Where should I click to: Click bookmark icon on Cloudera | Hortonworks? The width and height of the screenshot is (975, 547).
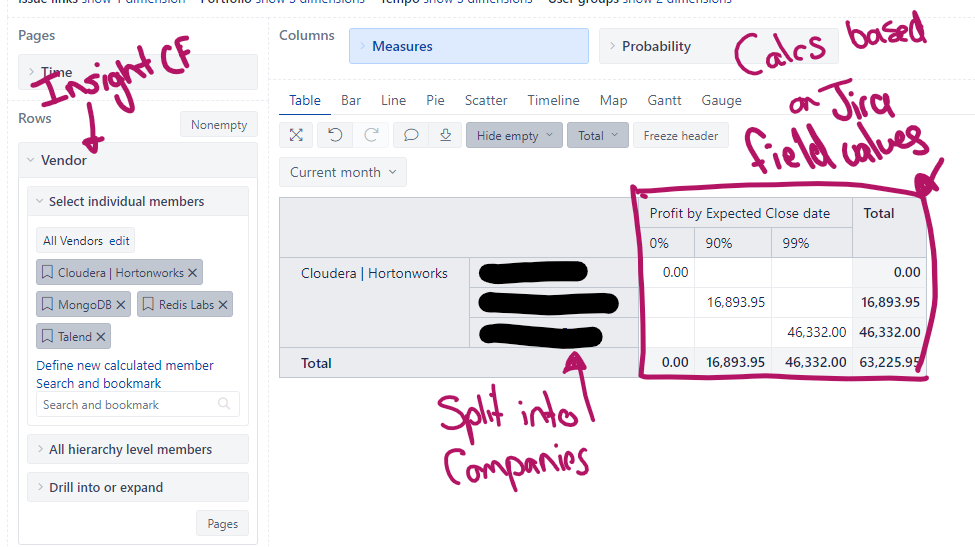point(47,272)
